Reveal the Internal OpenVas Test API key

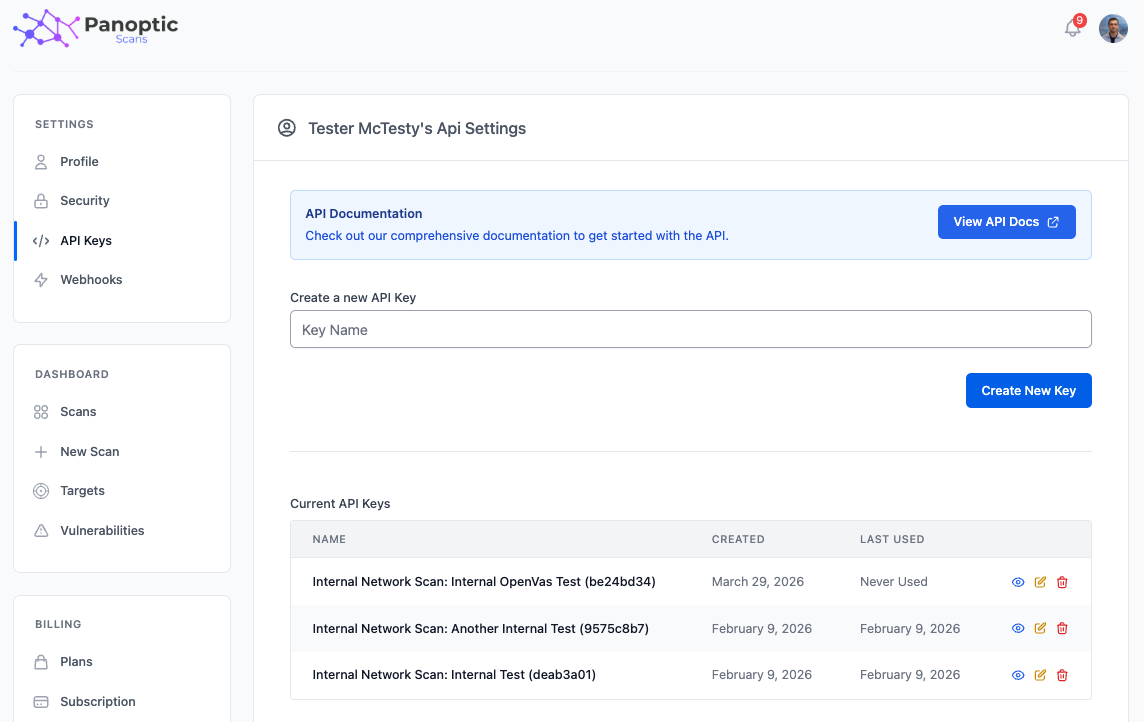[x=1018, y=581]
